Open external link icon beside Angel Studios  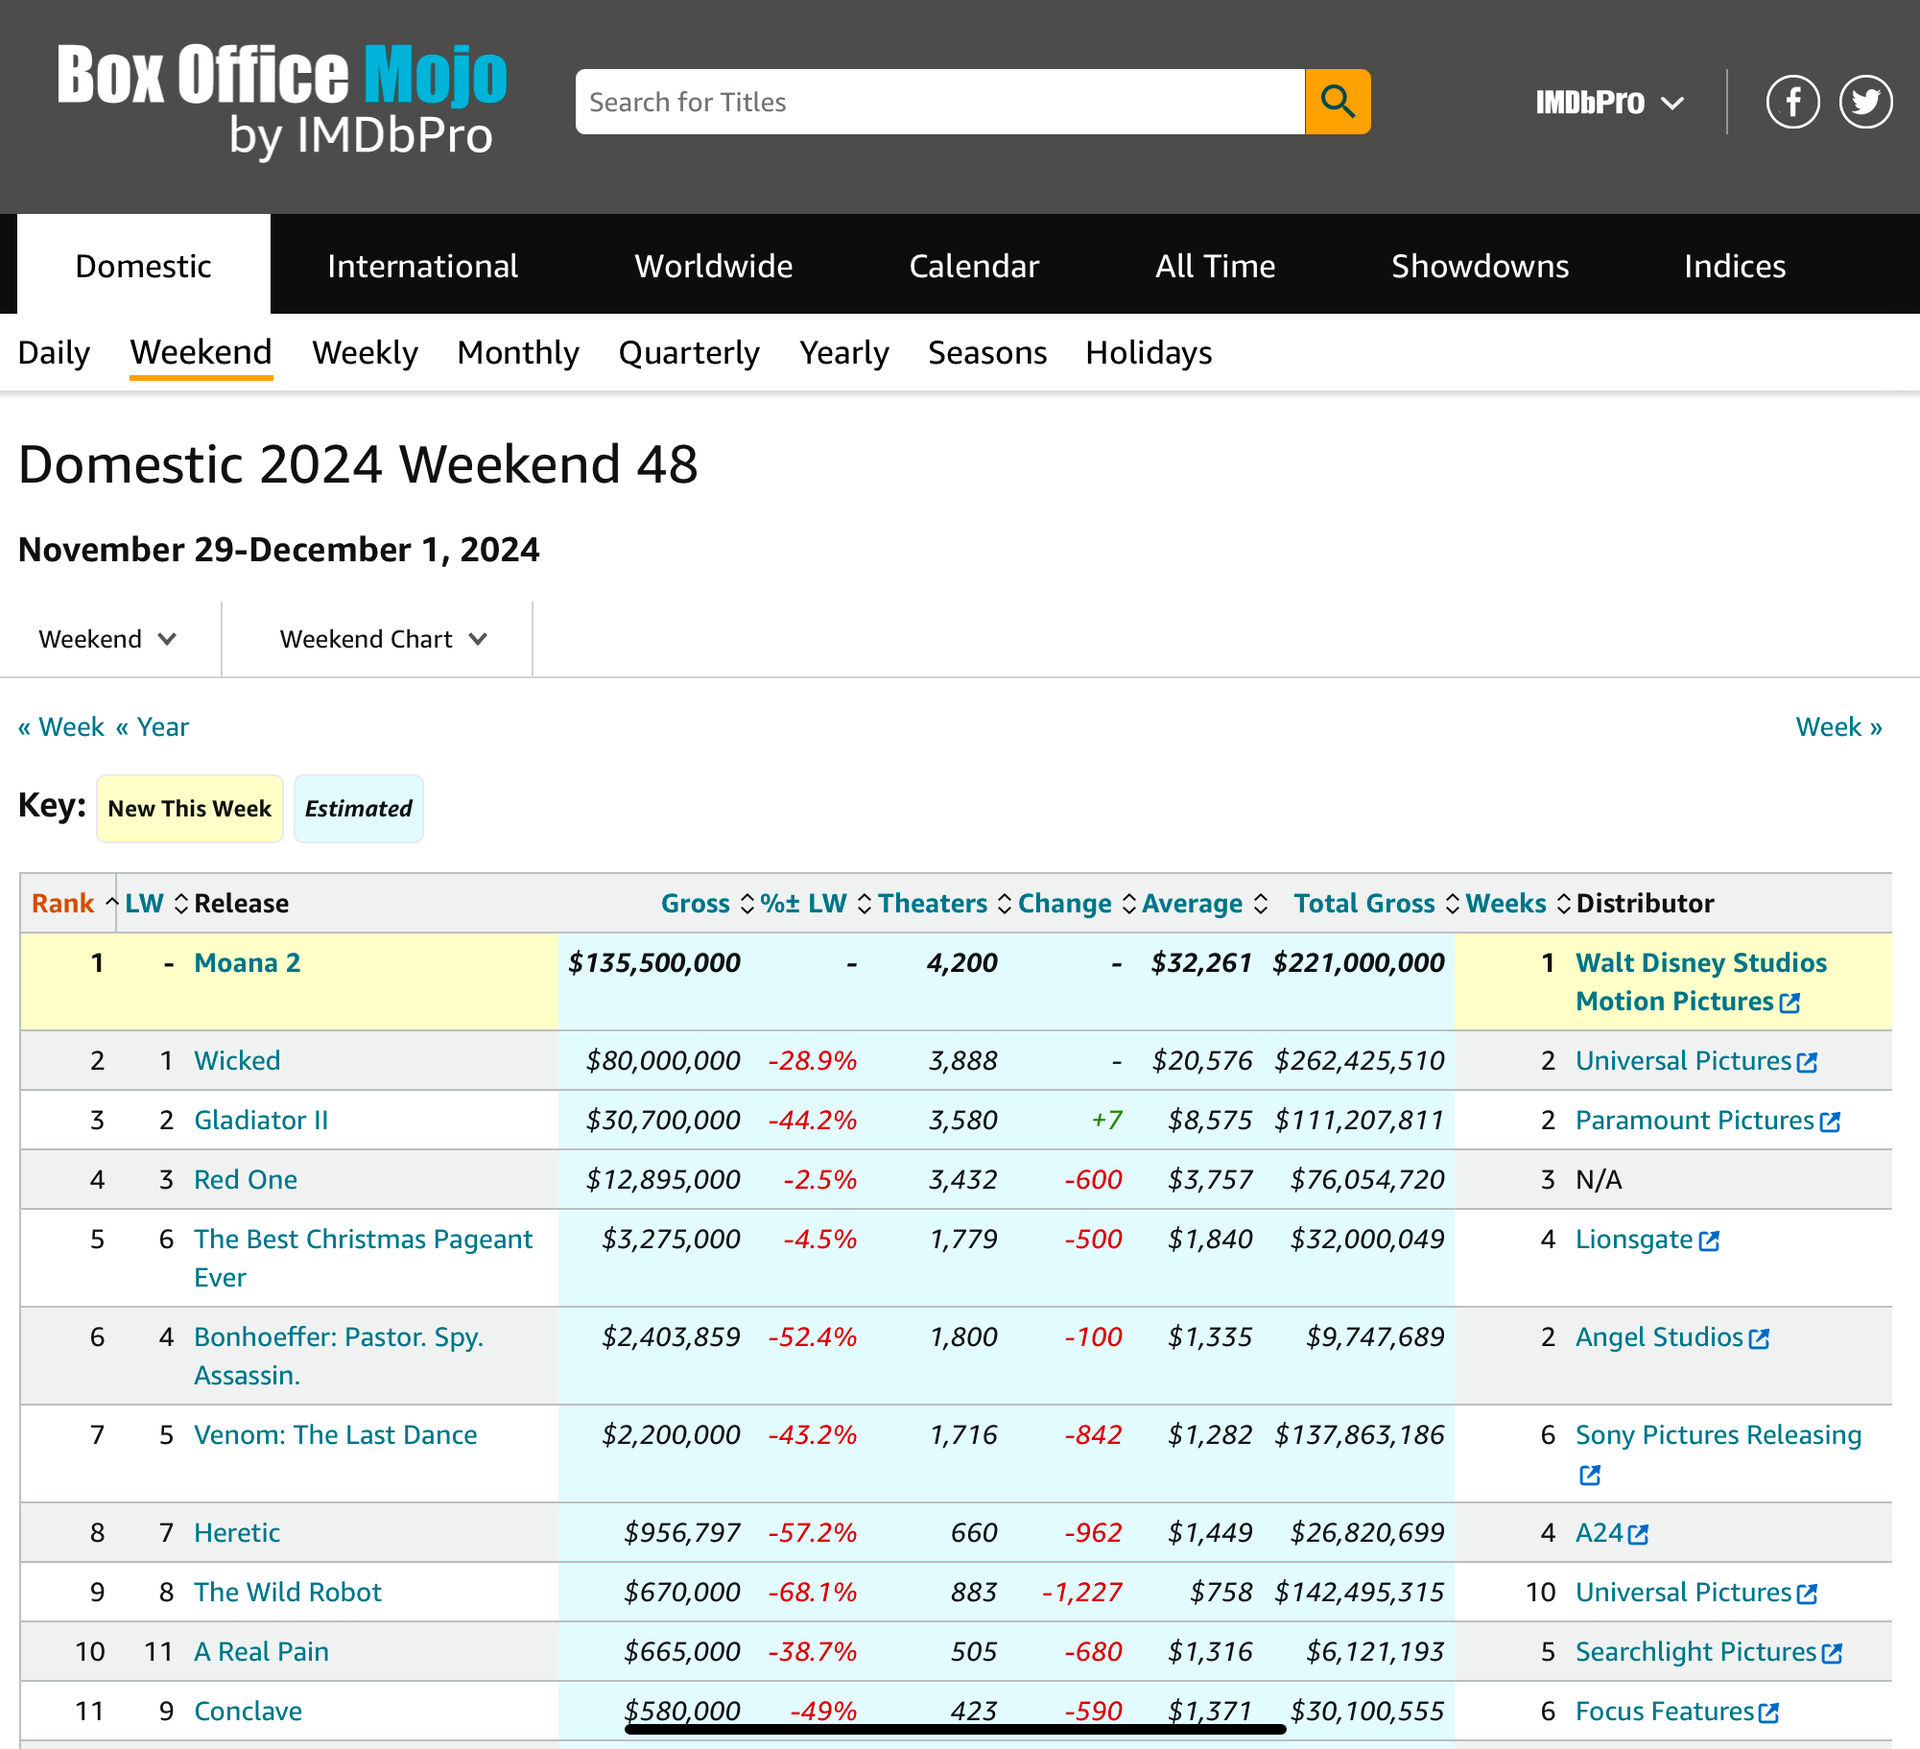click(x=1759, y=1339)
